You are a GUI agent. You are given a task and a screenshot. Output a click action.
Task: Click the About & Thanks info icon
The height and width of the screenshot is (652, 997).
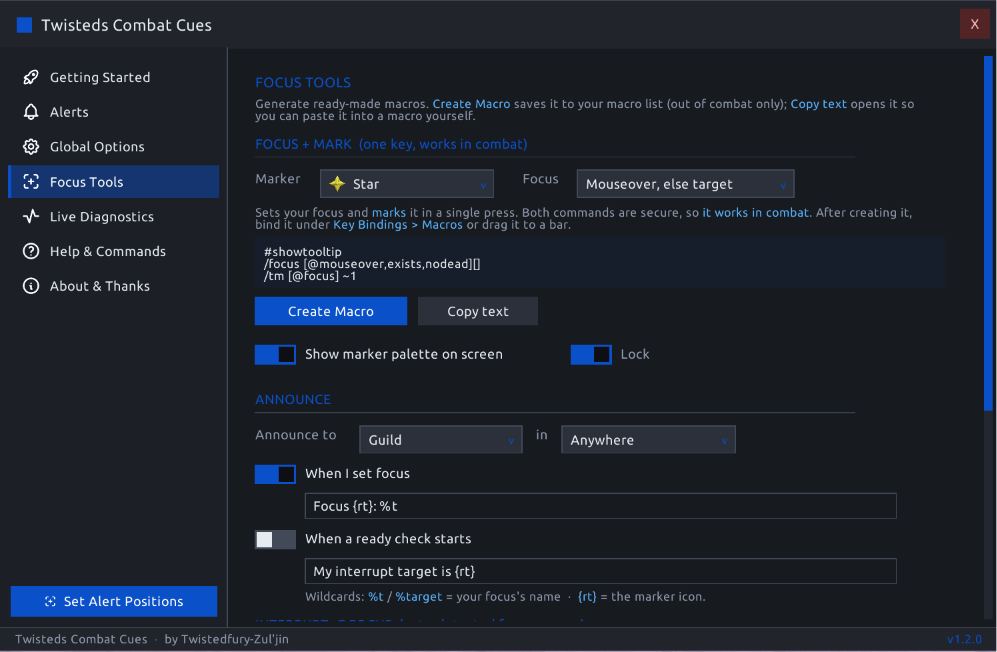(31, 286)
